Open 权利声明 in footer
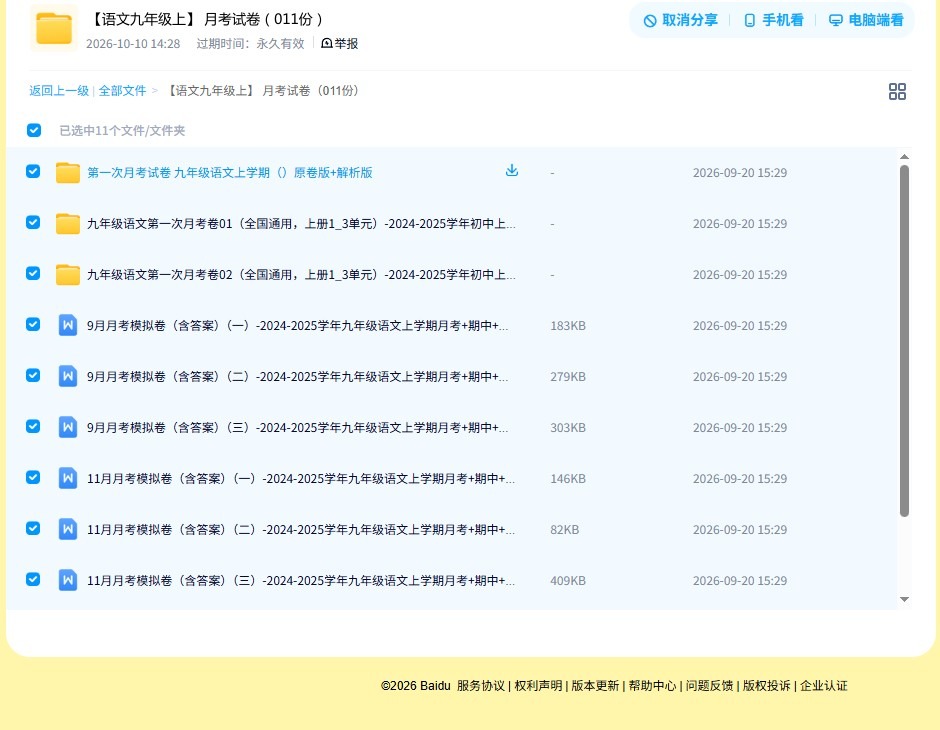The height and width of the screenshot is (730, 940). (538, 685)
